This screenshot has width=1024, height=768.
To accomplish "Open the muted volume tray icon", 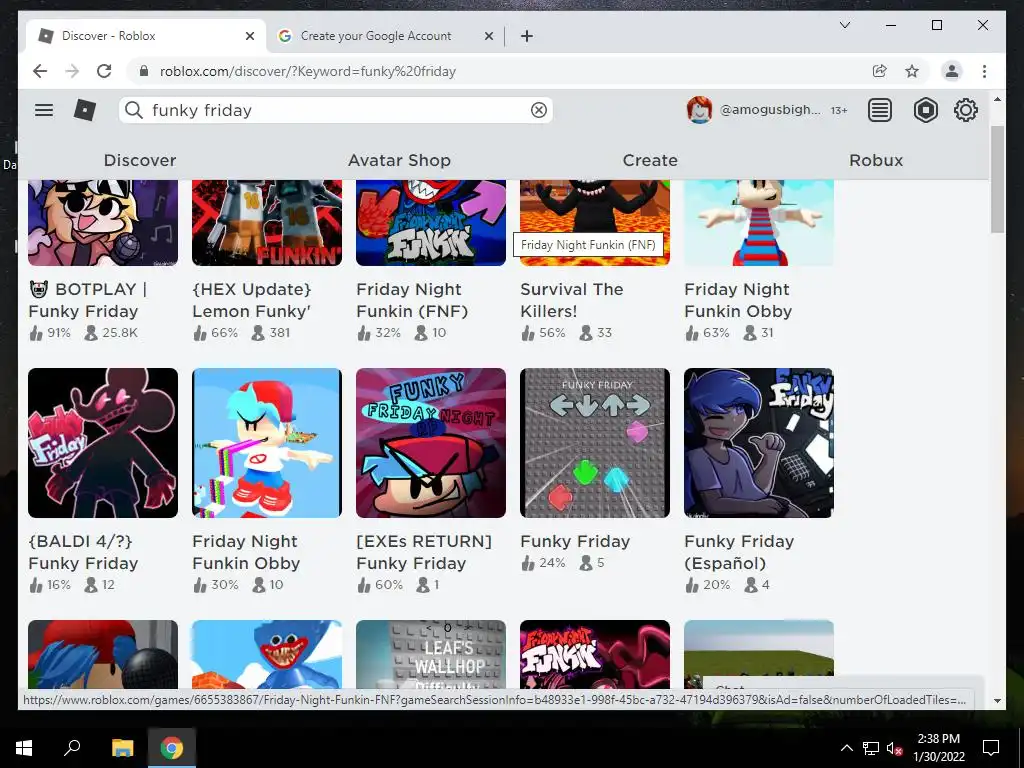I will [895, 748].
